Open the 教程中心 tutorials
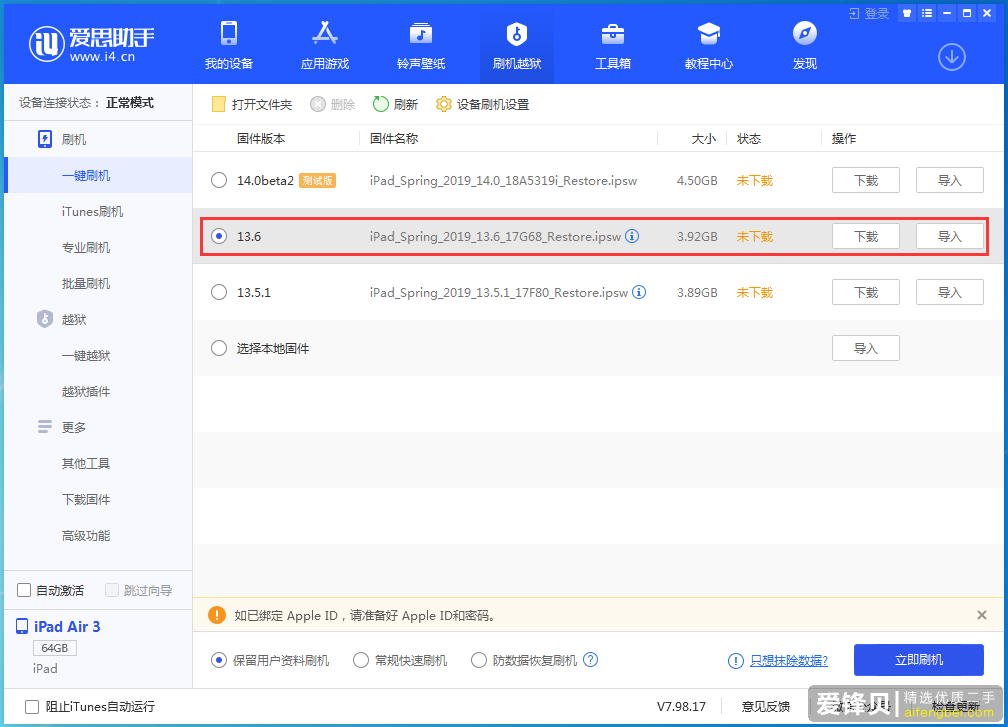1008x727 pixels. pos(708,45)
